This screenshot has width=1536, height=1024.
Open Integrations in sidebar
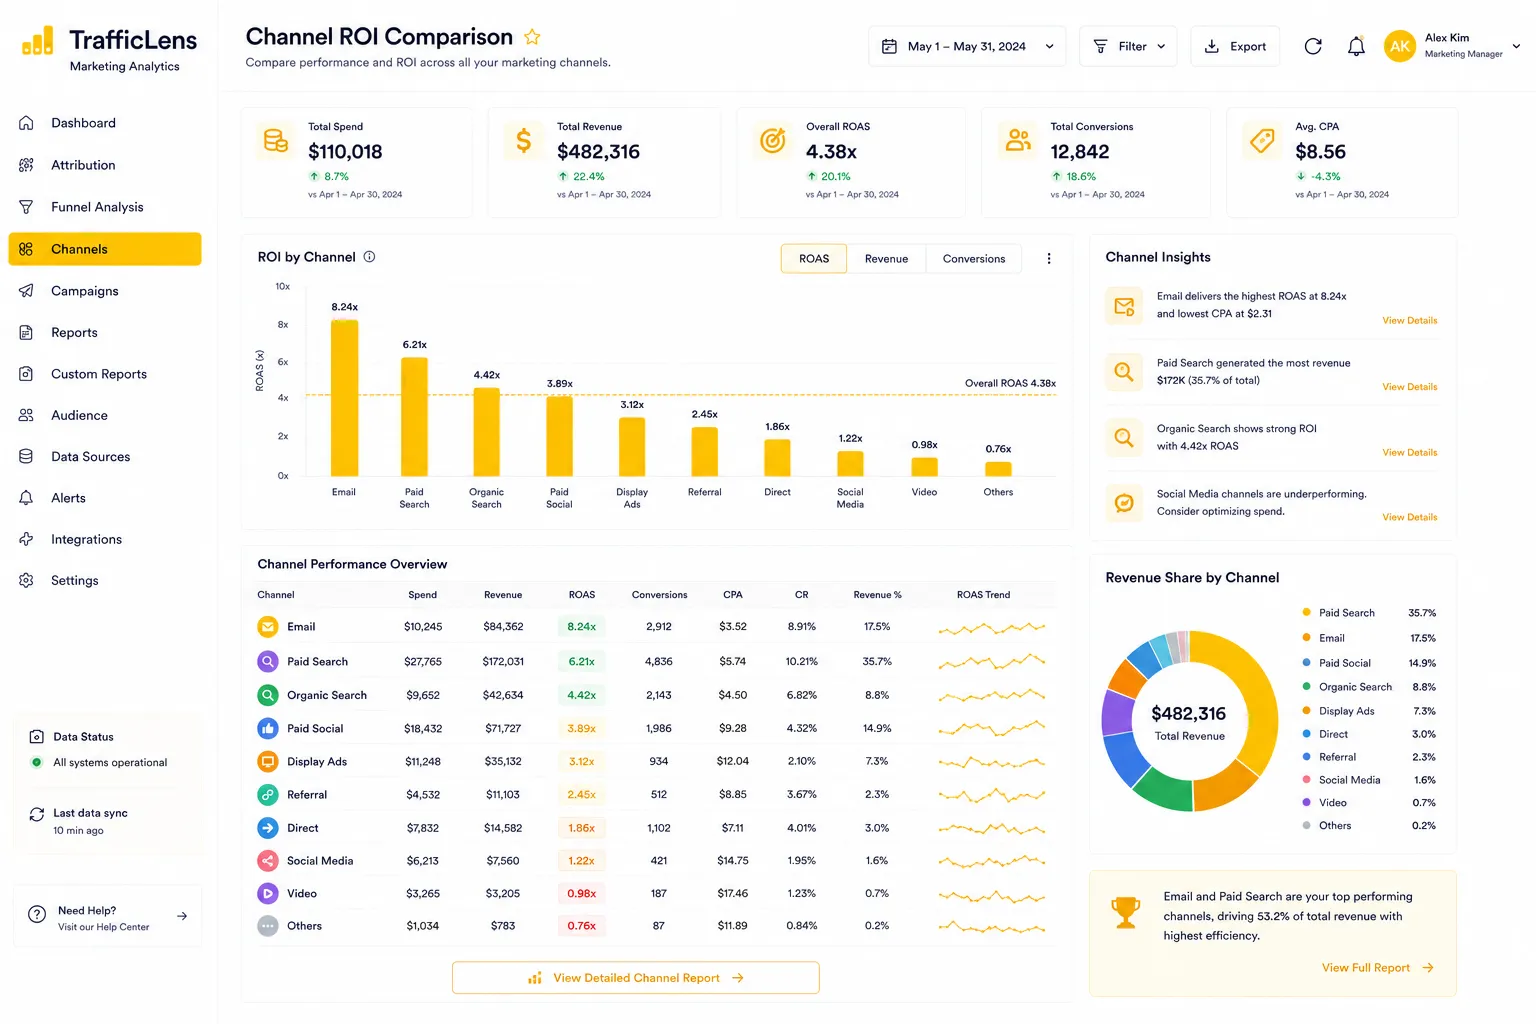tap(105, 539)
